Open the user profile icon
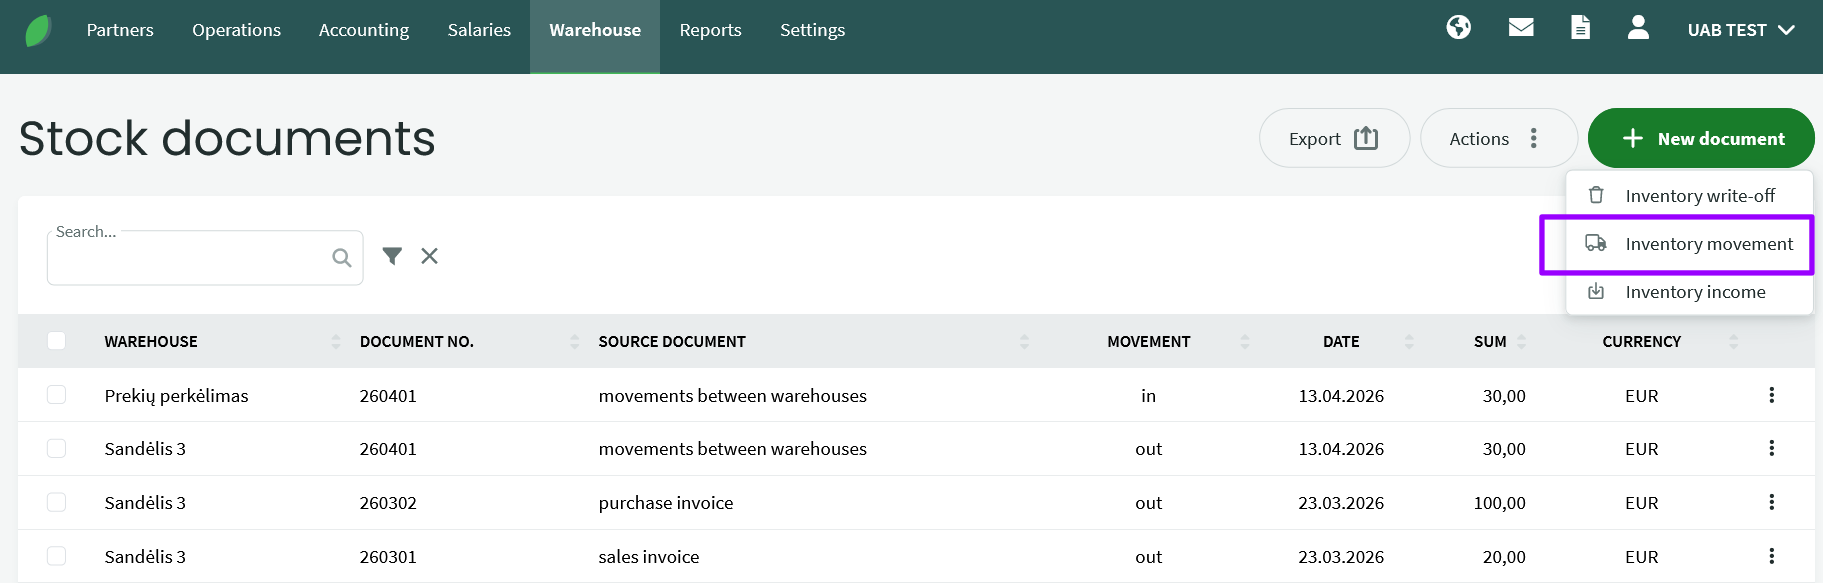Screen dimensions: 1823x583 1637,28
